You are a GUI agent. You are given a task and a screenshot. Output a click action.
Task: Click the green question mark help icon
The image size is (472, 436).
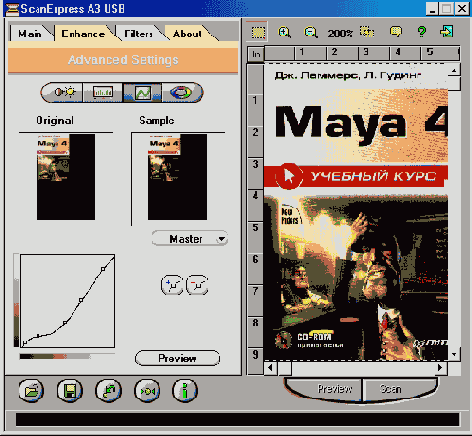pos(422,32)
